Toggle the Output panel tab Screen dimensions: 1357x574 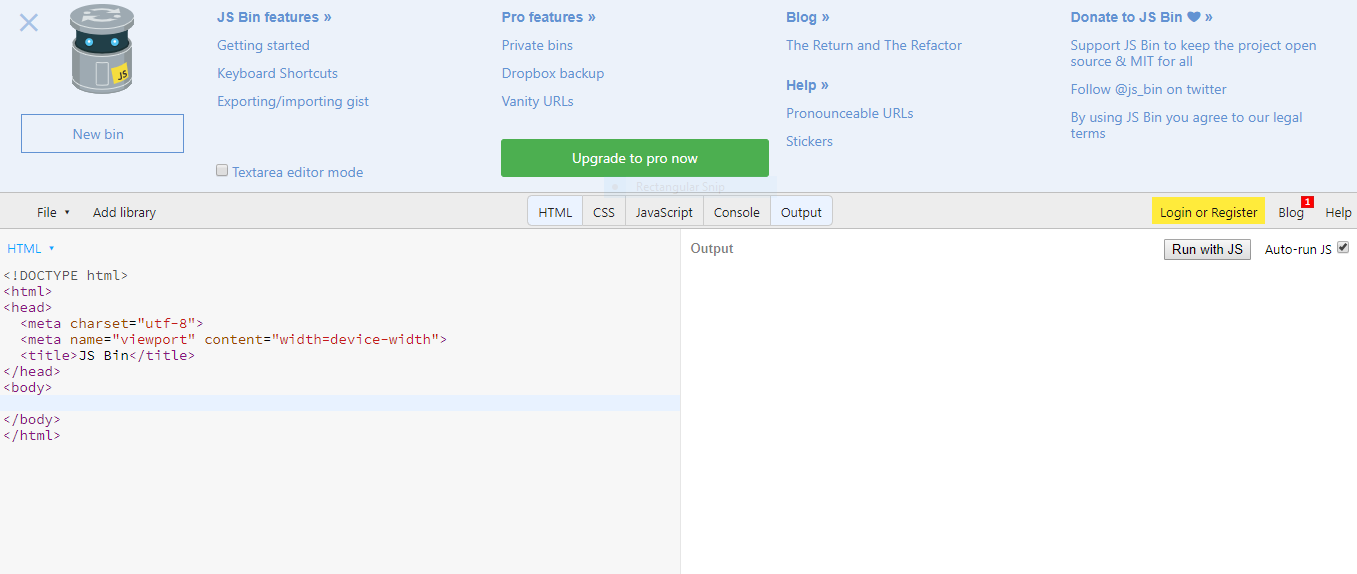click(801, 212)
